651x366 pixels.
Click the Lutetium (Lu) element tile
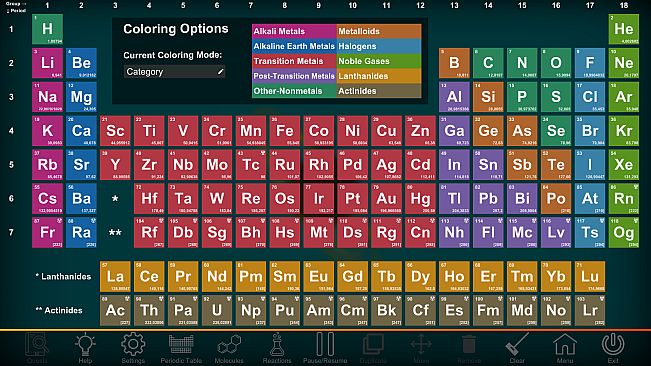pyautogui.click(x=590, y=276)
